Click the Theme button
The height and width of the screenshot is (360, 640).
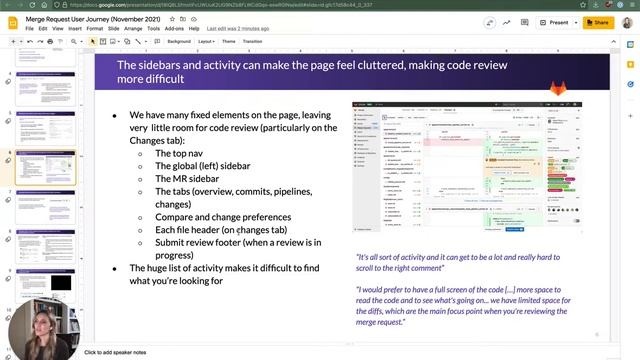[229, 42]
